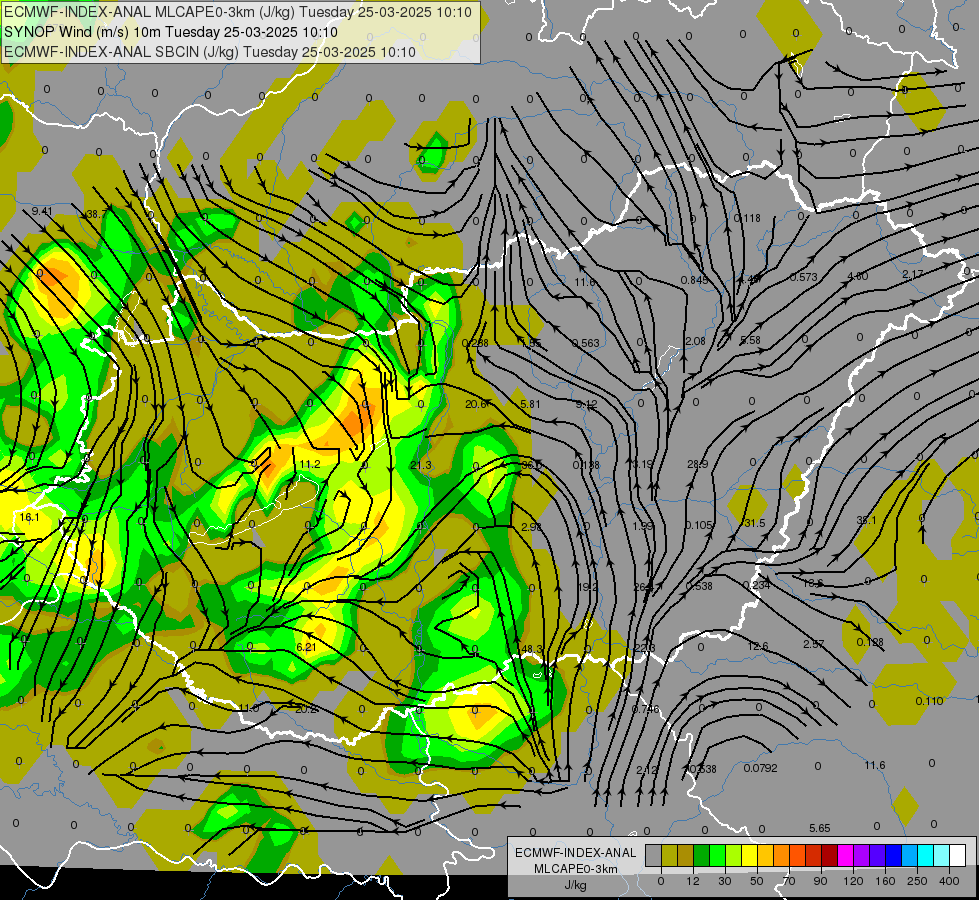The image size is (979, 900).
Task: Click the legend title ECMWF-INDEX-ANAL
Action: [576, 853]
